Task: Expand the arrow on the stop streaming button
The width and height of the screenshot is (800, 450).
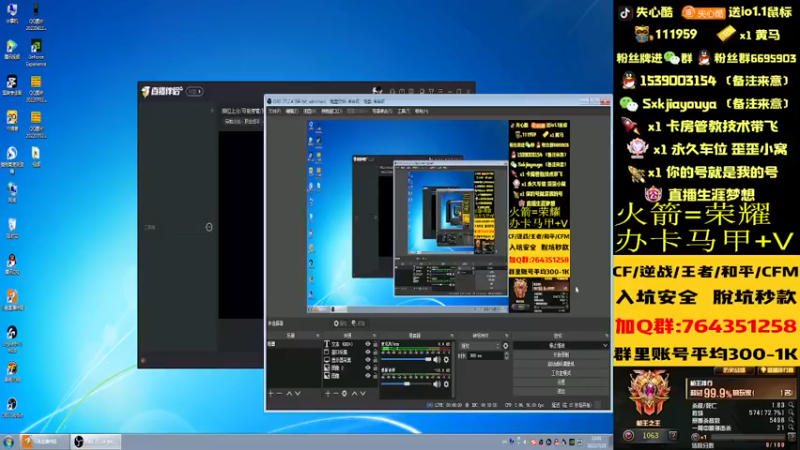Action: 605,345
